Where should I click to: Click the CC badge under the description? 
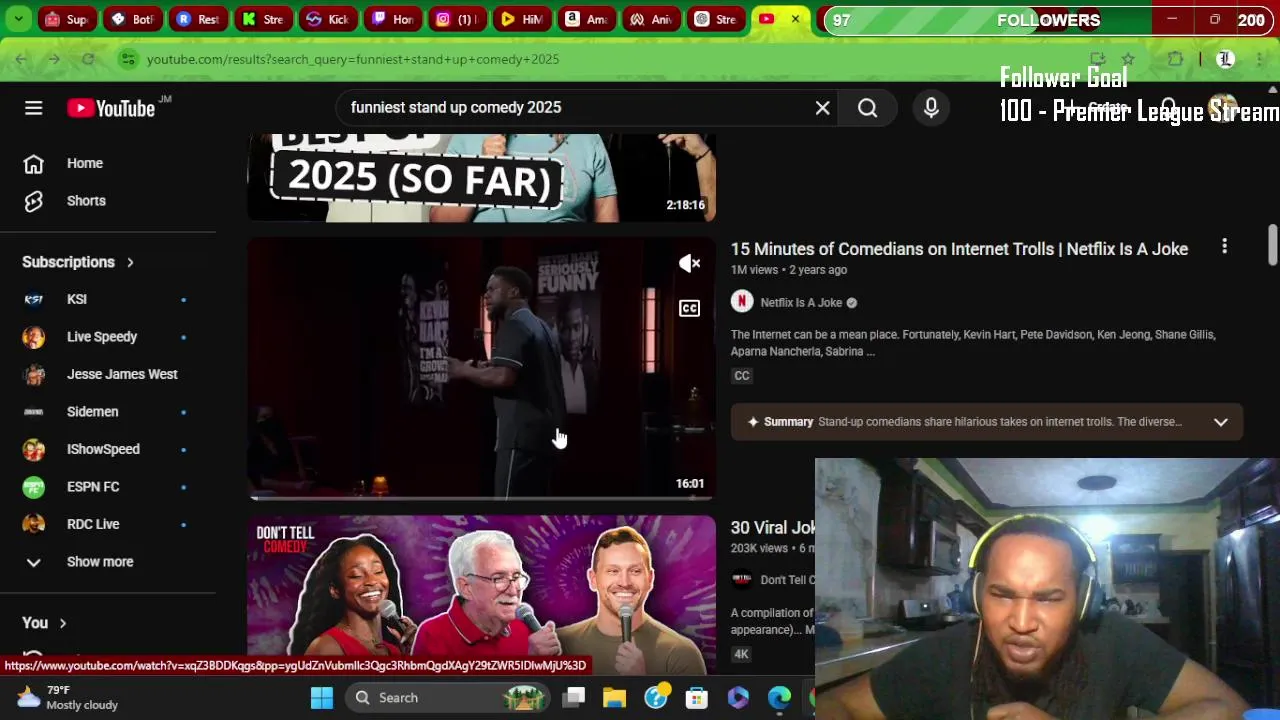(742, 376)
